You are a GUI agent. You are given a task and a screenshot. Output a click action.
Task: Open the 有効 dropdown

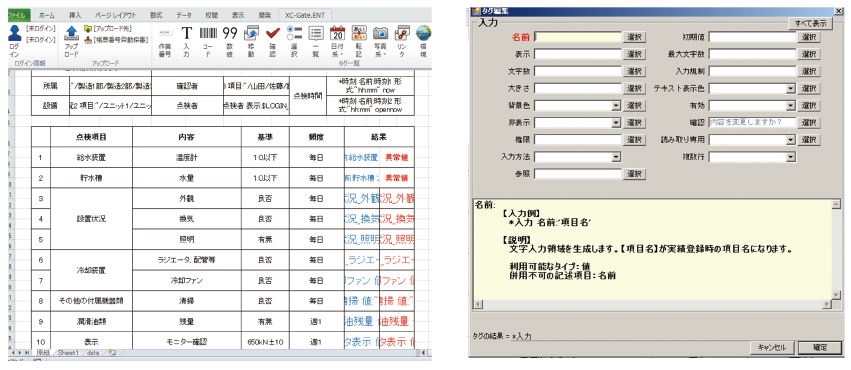click(791, 105)
